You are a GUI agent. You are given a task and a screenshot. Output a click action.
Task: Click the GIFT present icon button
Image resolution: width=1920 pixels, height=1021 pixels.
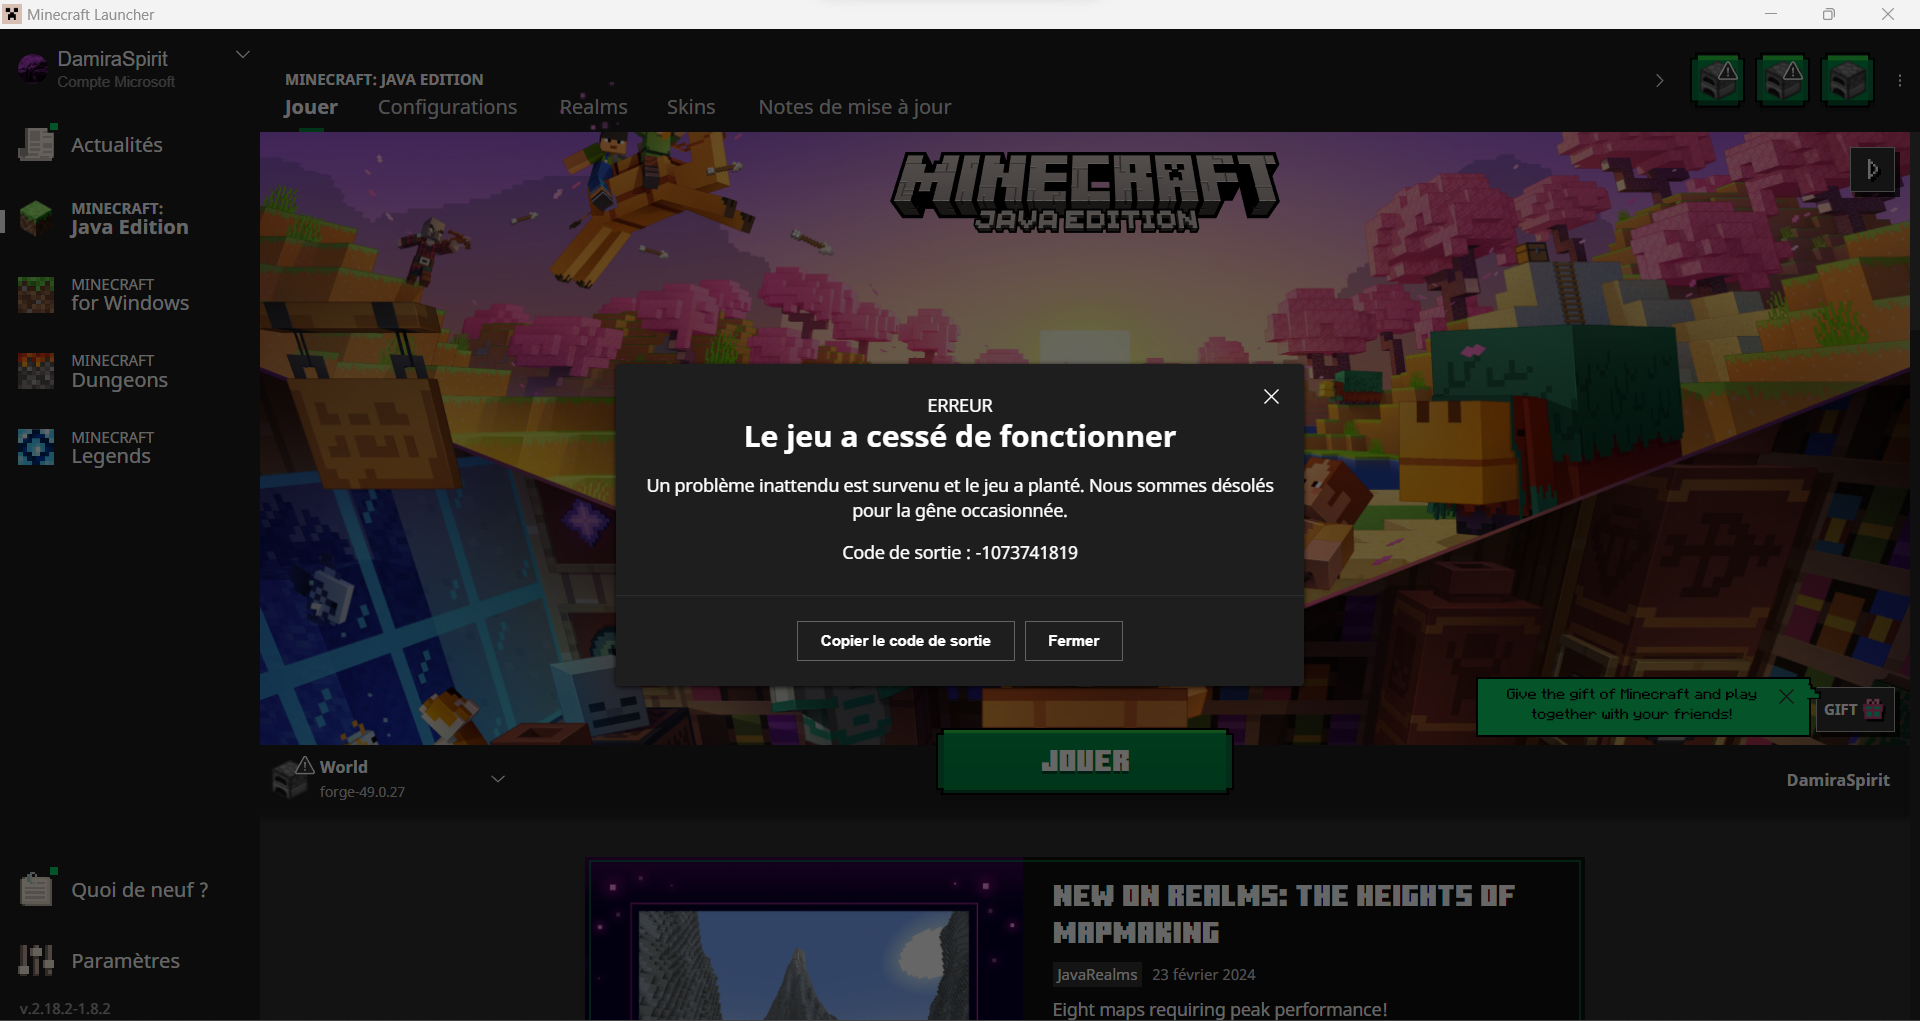[1855, 710]
